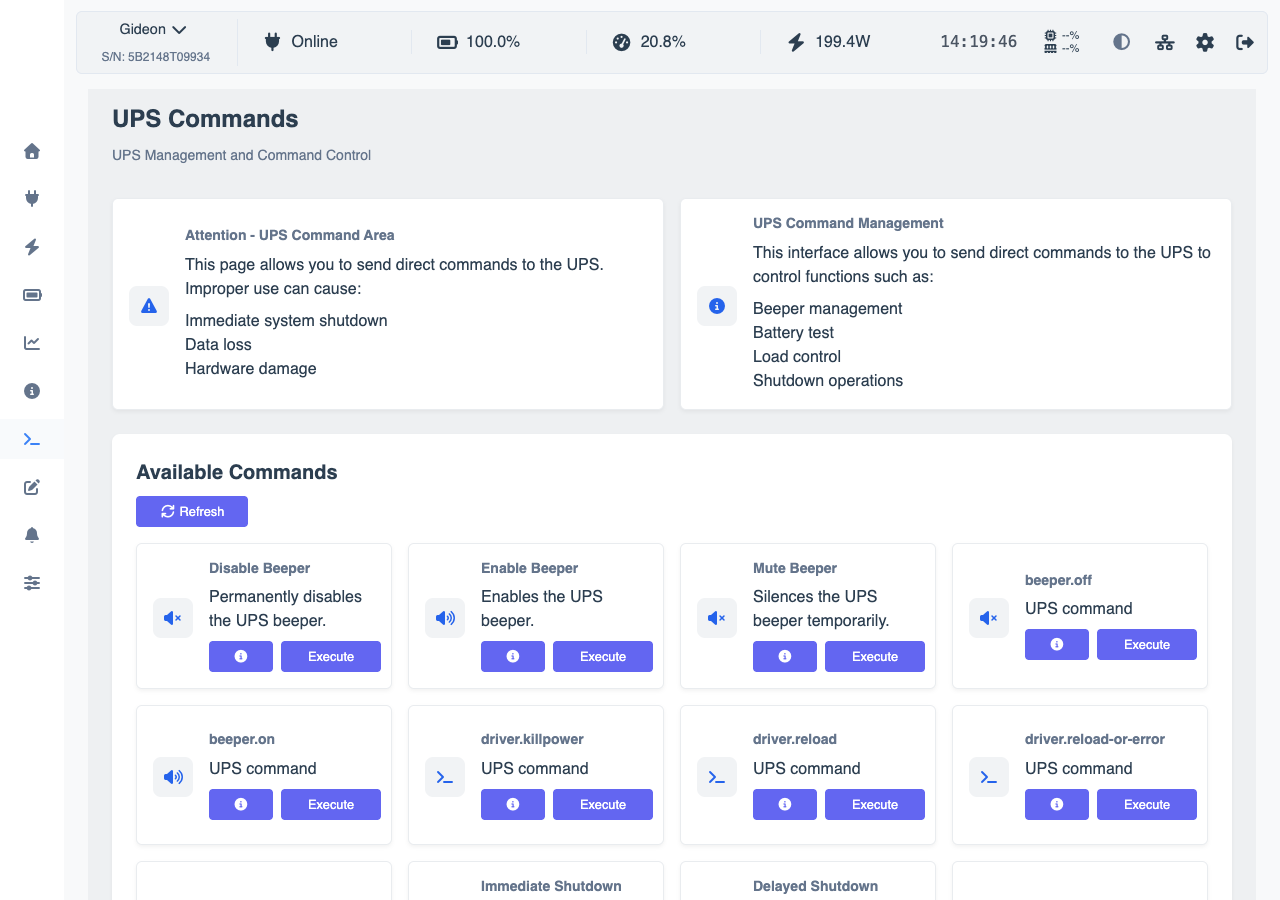This screenshot has height=900, width=1280.
Task: Execute the beeper.on command
Action: click(331, 804)
